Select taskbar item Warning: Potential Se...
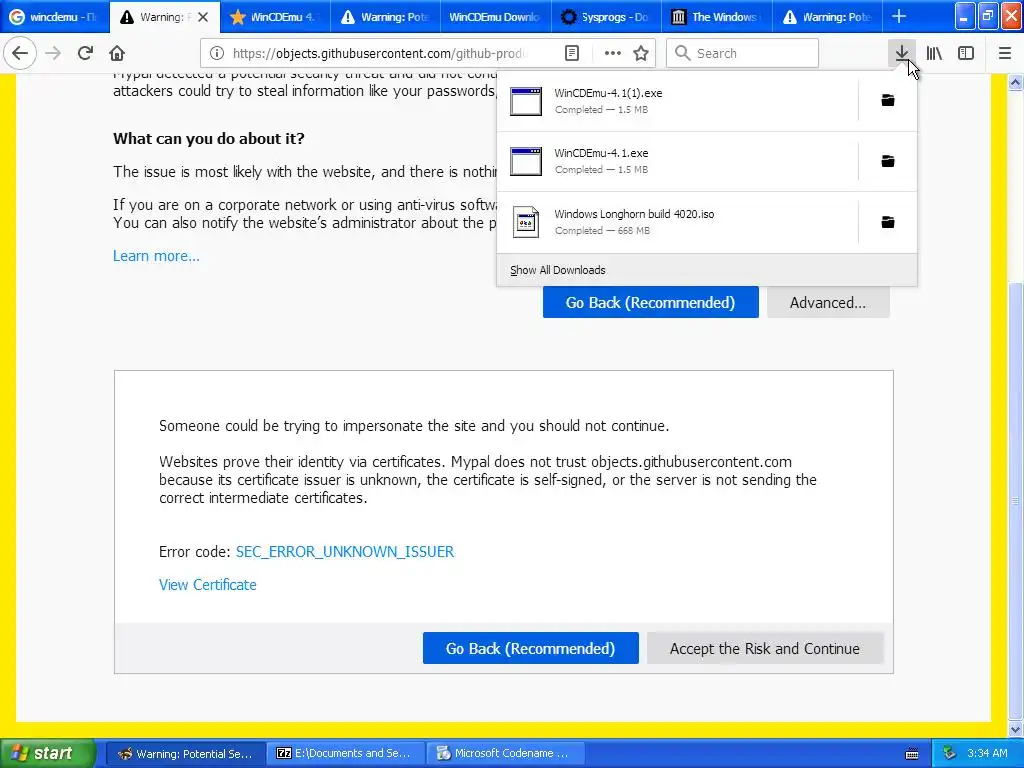Image resolution: width=1024 pixels, height=768 pixels. (185, 754)
